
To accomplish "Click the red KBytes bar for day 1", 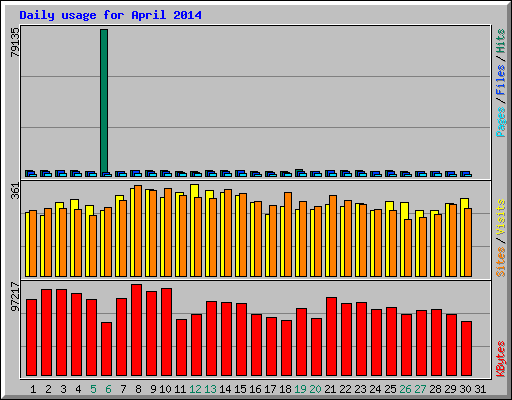I will [31, 338].
